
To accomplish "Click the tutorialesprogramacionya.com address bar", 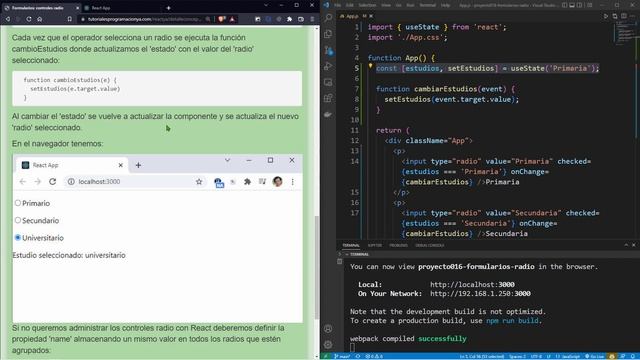I will pos(144,19).
